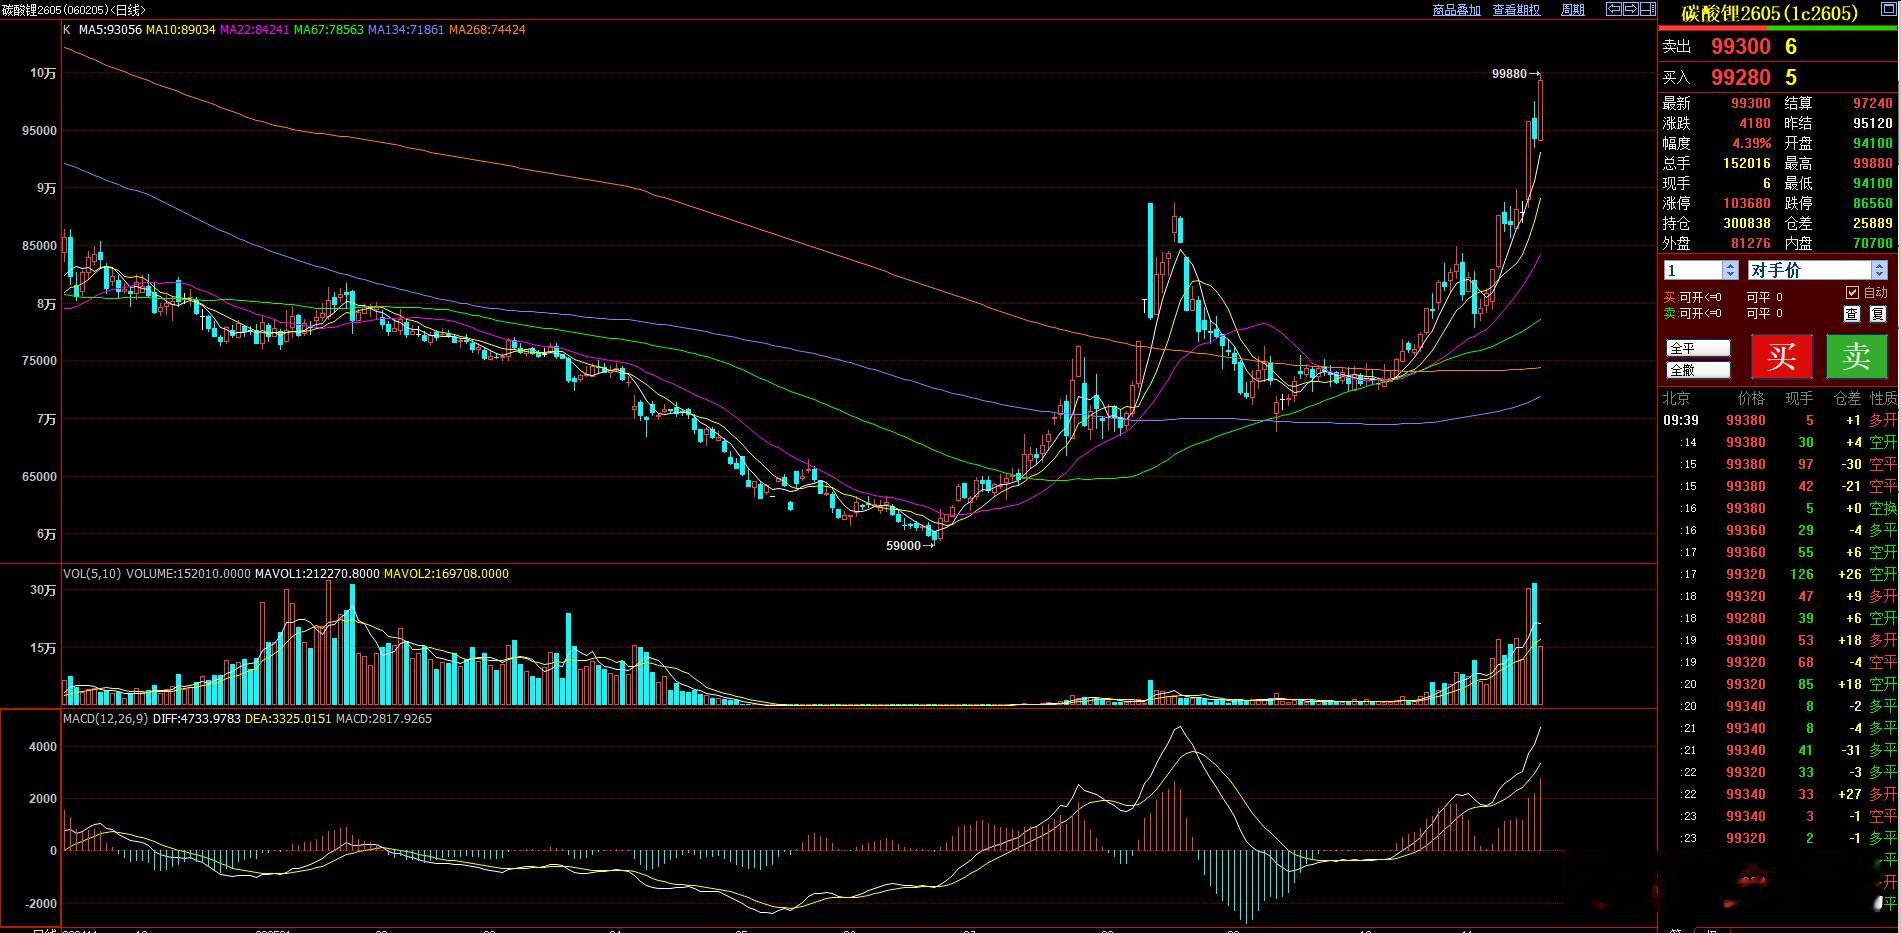Click the 最高 value 99880 in quote panel
Screen dimensions: 1901x933
(1873, 163)
